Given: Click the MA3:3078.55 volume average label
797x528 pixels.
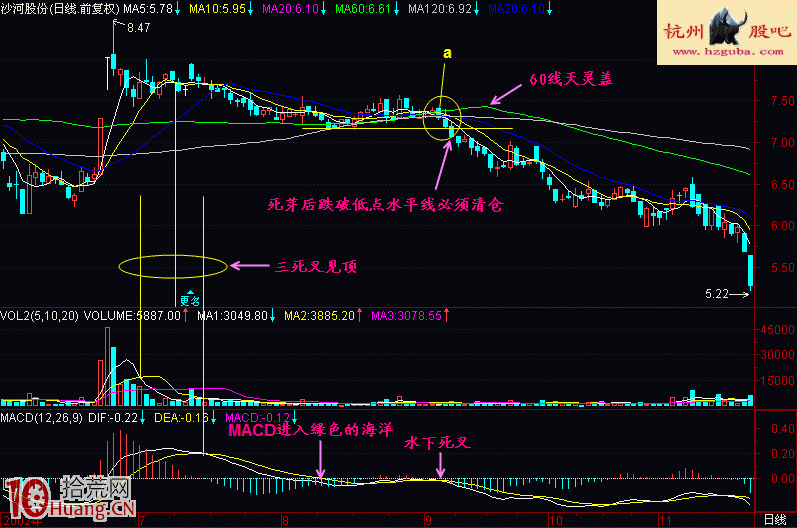Looking at the screenshot, I should pyautogui.click(x=407, y=316).
